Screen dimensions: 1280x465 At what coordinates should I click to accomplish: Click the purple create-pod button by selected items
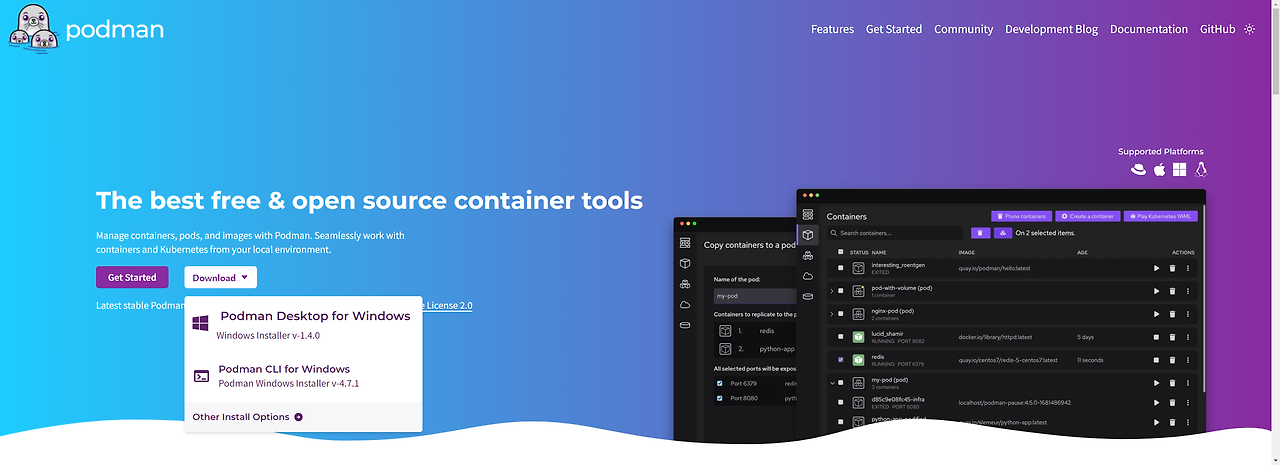click(x=1002, y=233)
